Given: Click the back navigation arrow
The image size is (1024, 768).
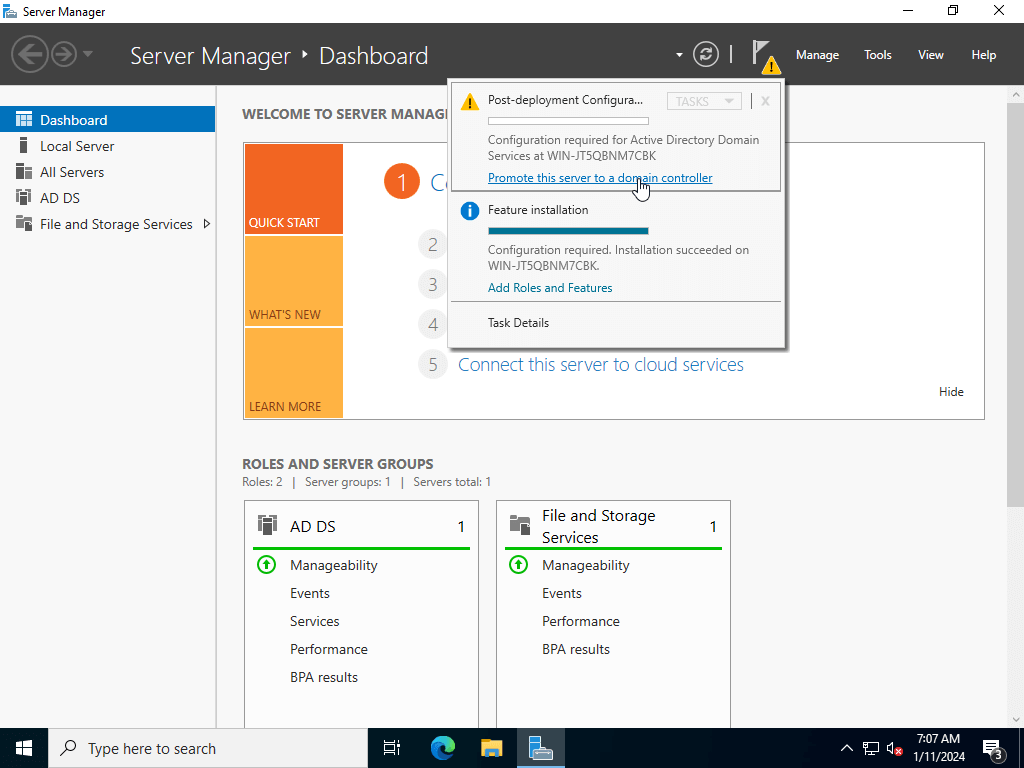Looking at the screenshot, I should (30, 54).
